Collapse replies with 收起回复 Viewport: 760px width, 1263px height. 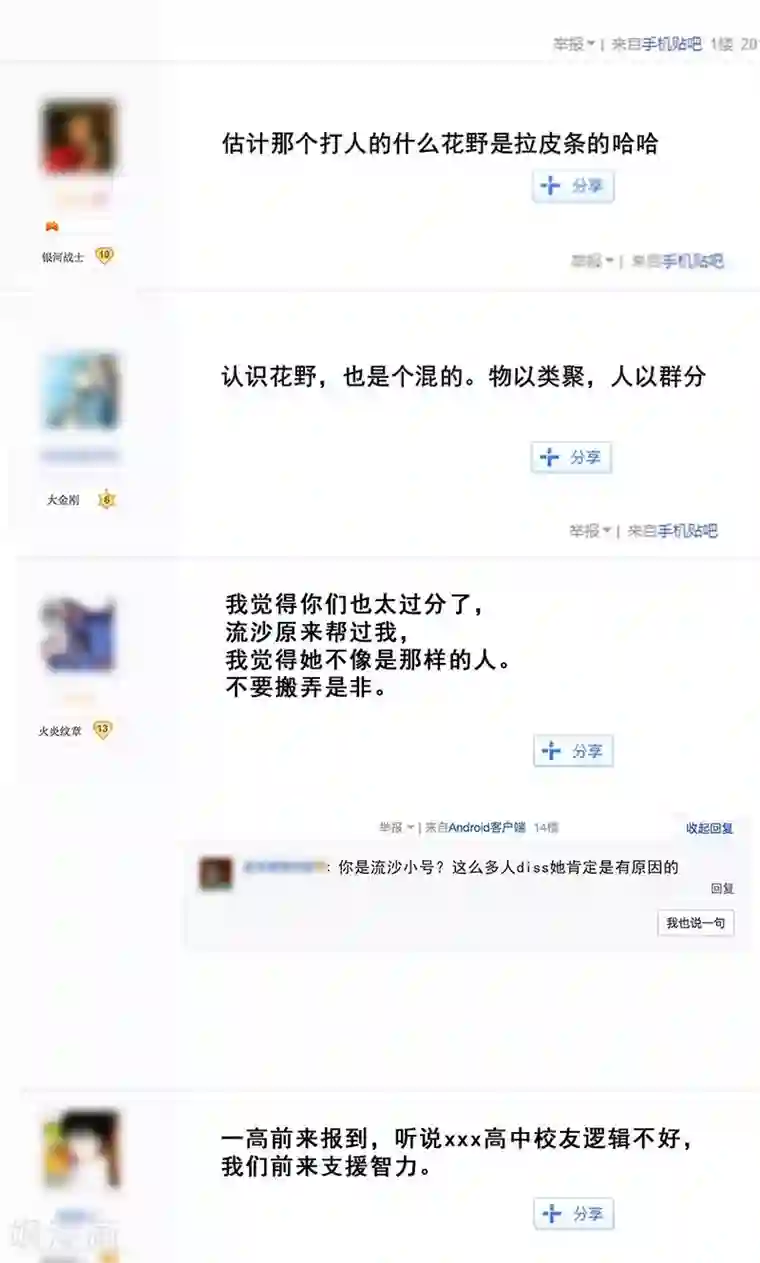tap(710, 828)
